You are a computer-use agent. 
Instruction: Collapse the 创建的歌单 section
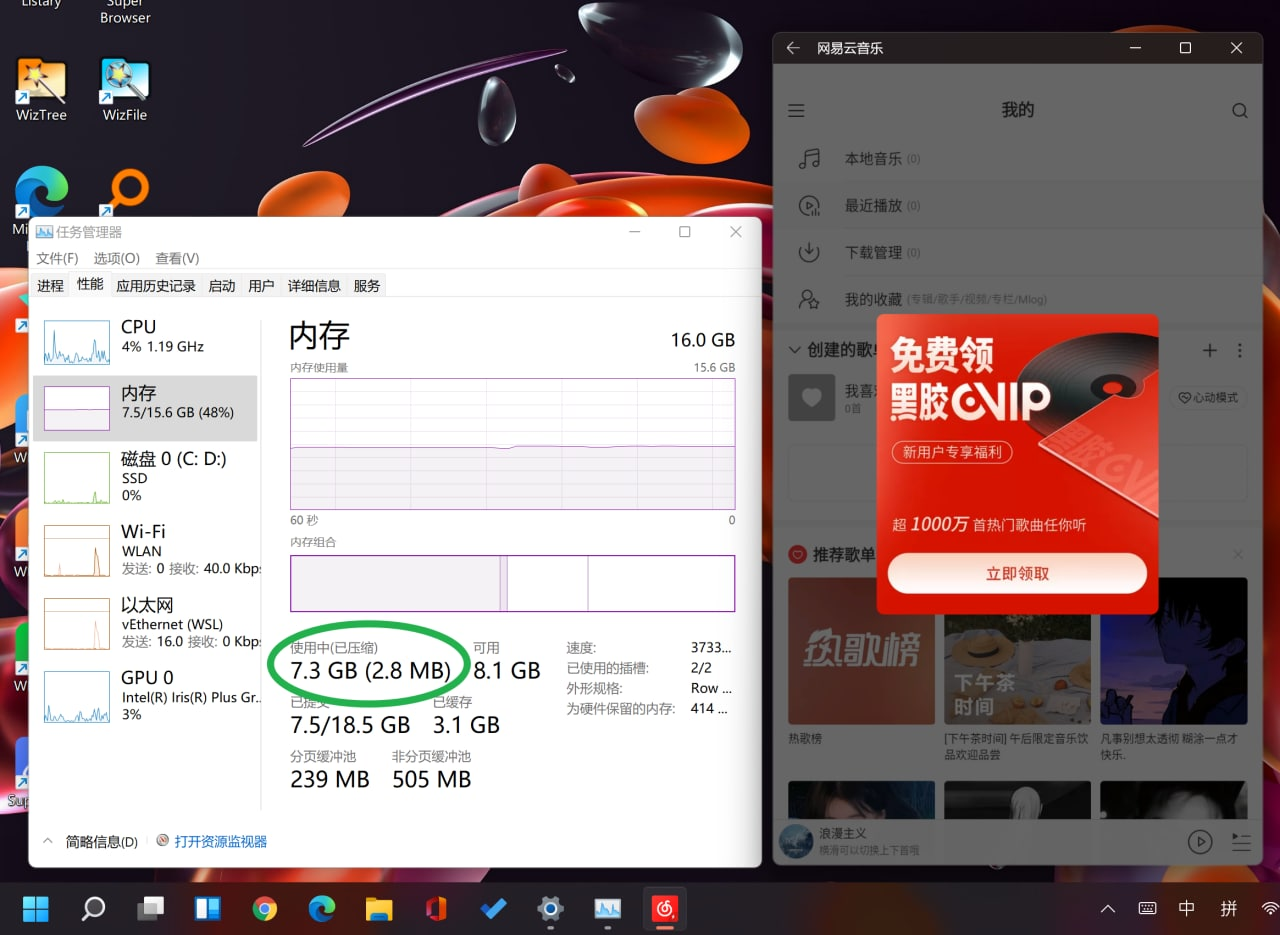(x=796, y=350)
